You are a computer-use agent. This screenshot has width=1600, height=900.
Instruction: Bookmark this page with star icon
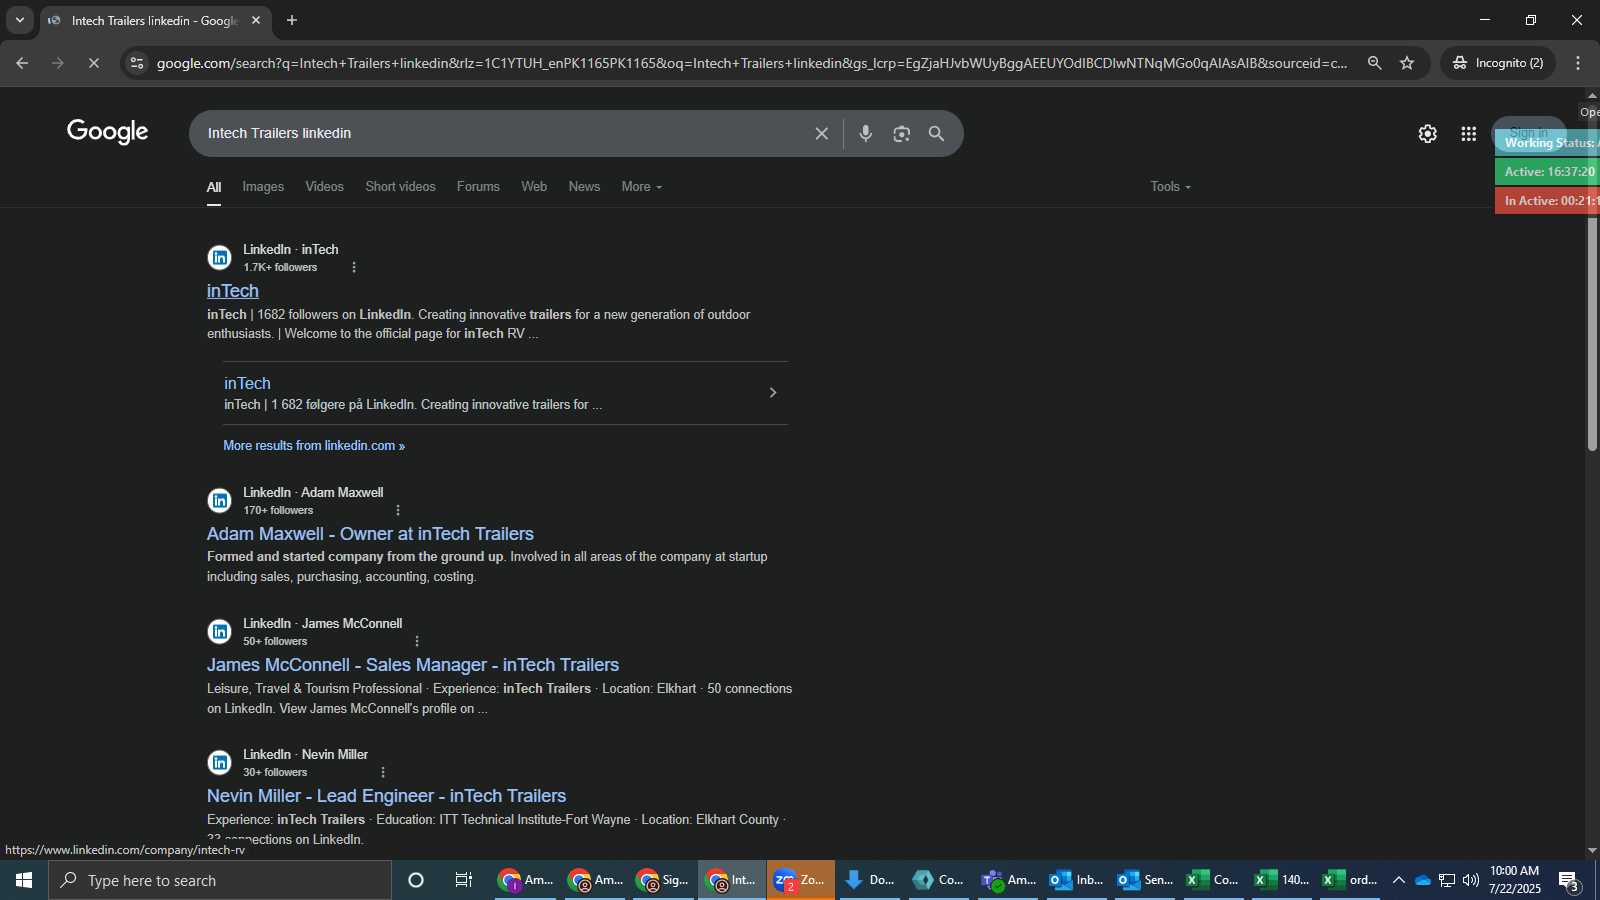(1408, 63)
